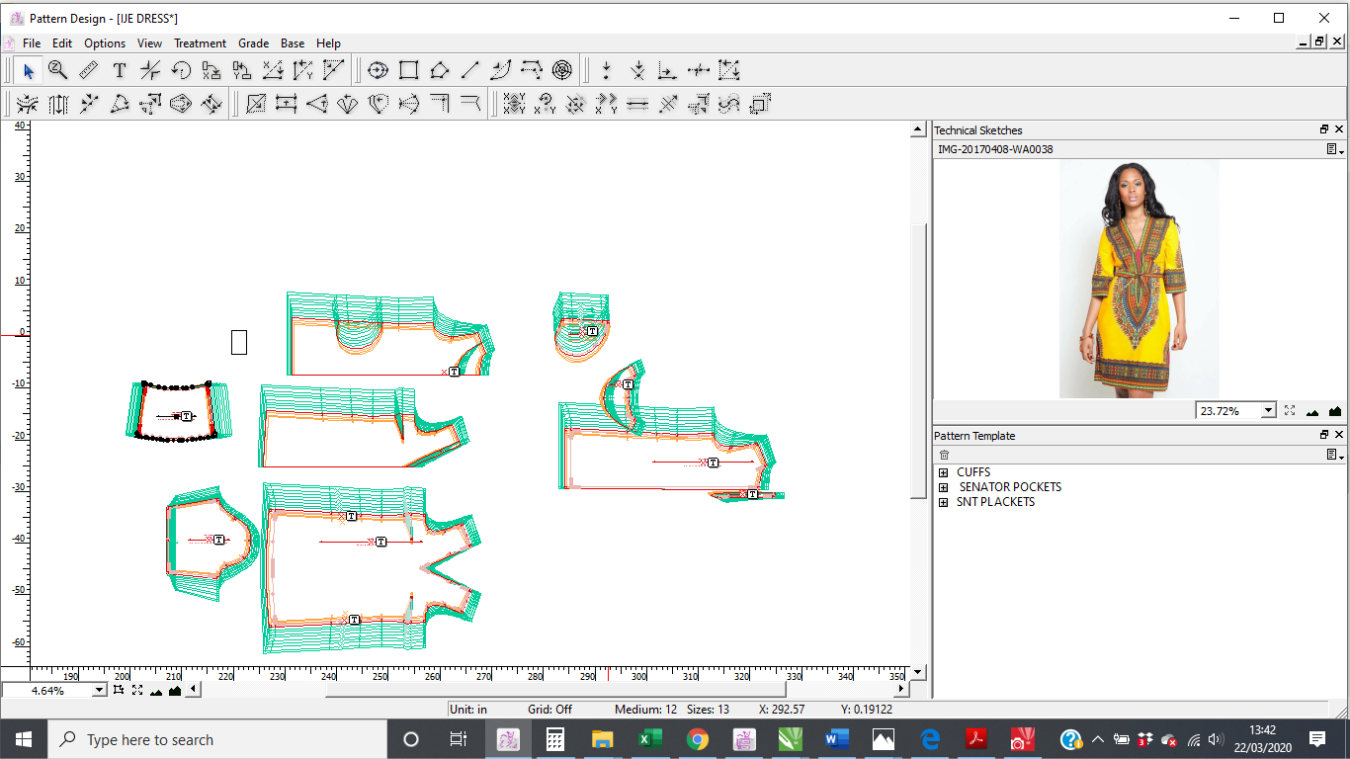Click fit-to-view icon under technical sketch

pos(1290,411)
